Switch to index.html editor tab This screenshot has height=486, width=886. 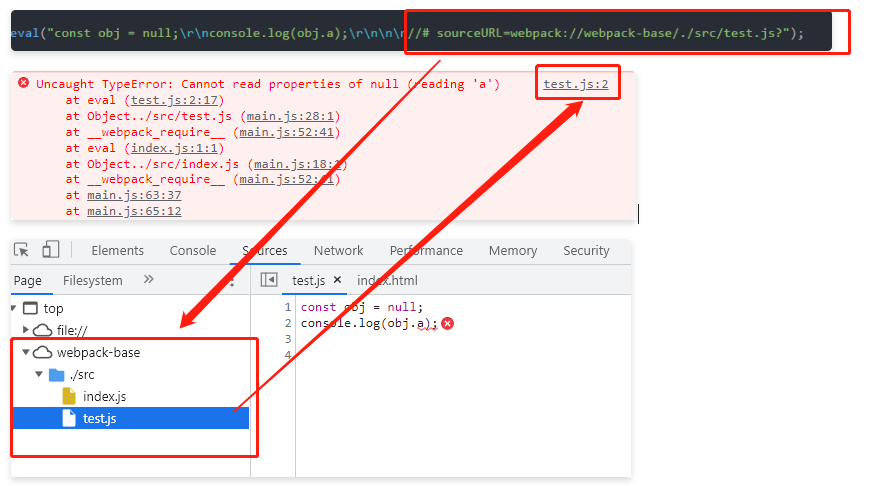[387, 280]
